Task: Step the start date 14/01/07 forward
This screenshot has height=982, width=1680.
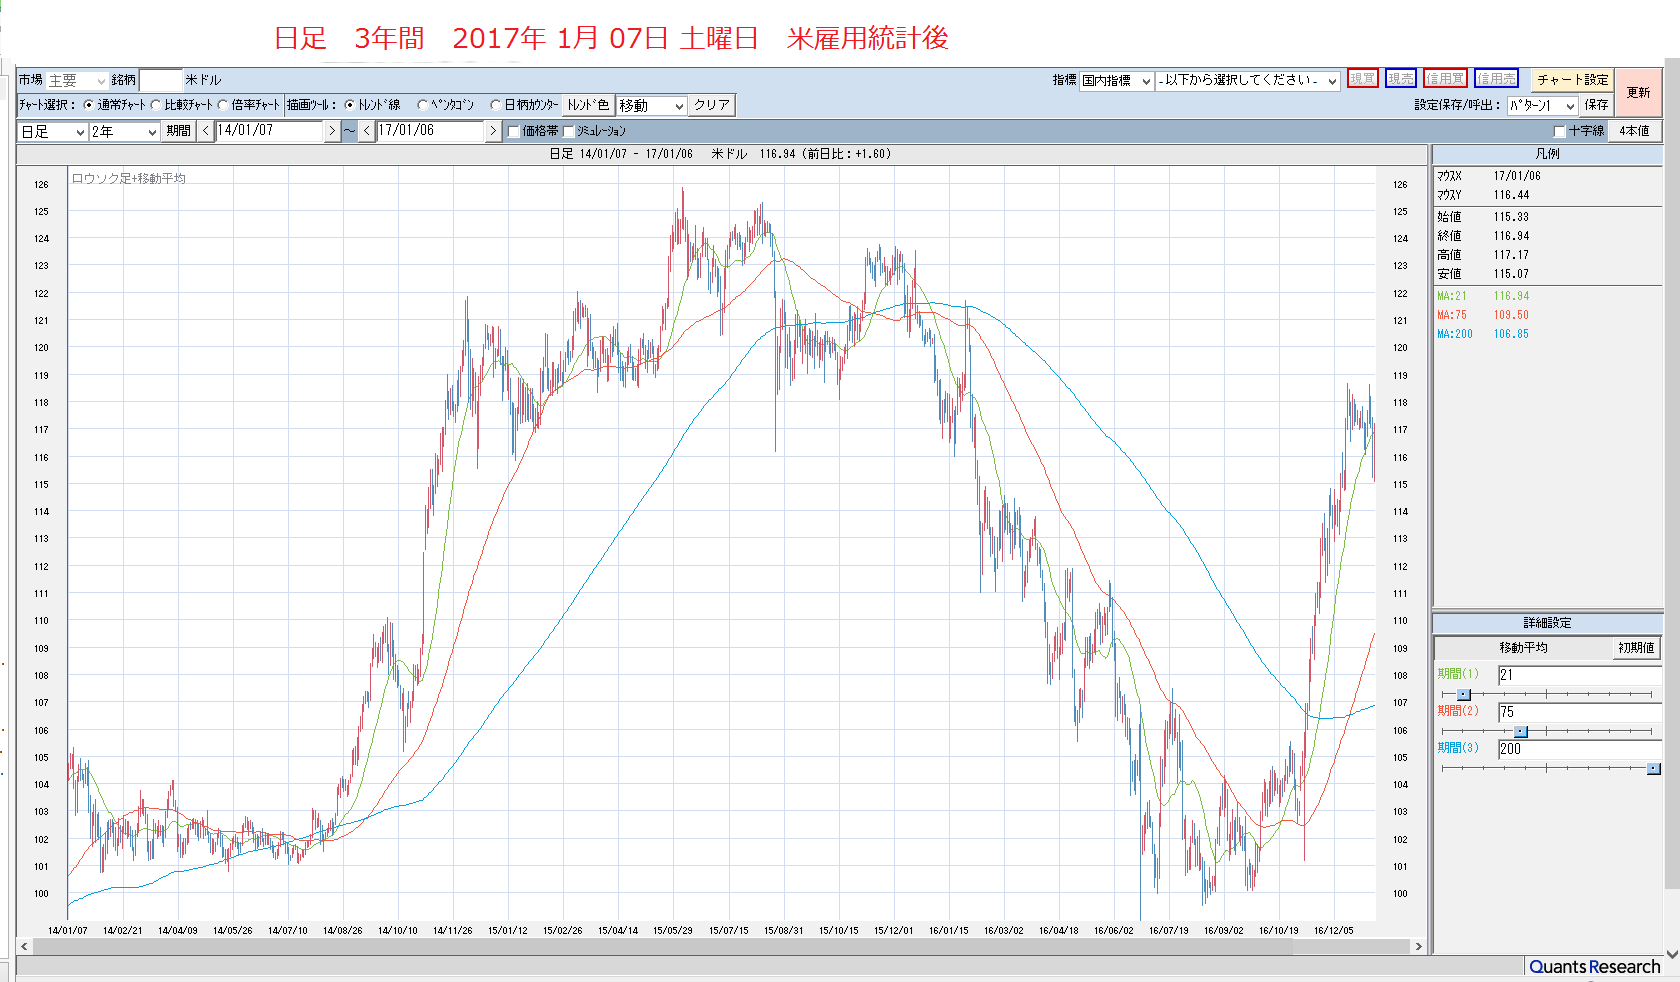Action: (332, 131)
